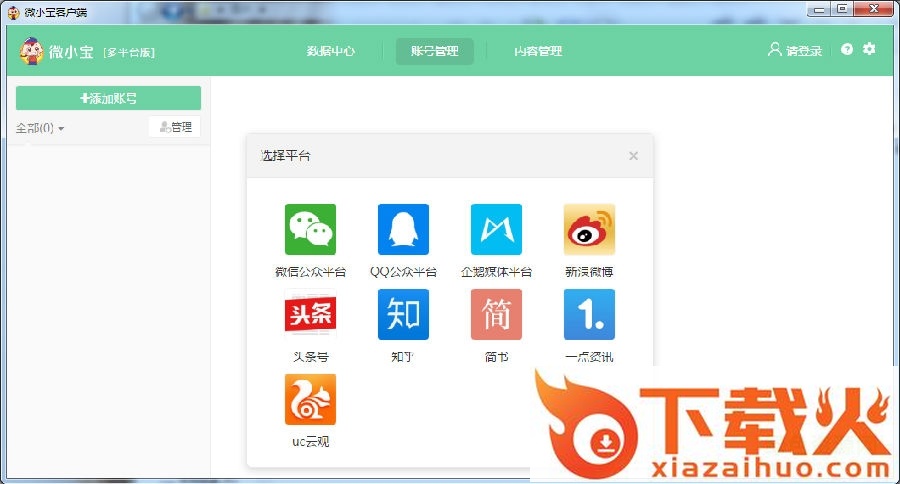Switch to the 内容管理 tab

pos(538,51)
